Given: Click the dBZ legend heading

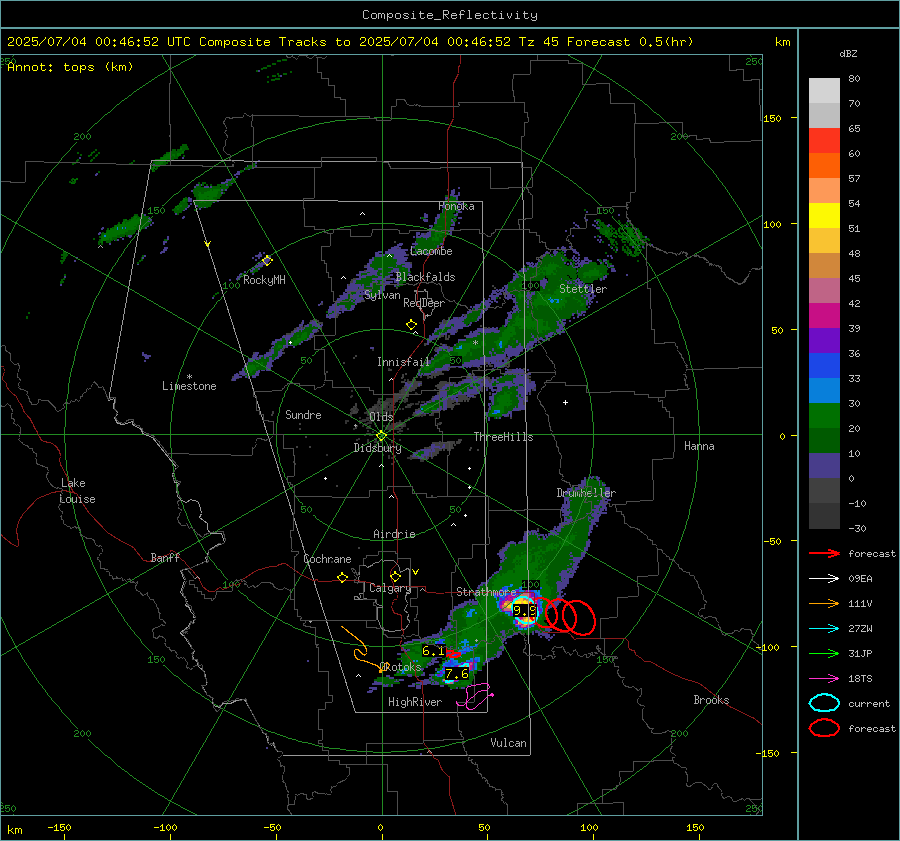Looking at the screenshot, I should tap(848, 53).
